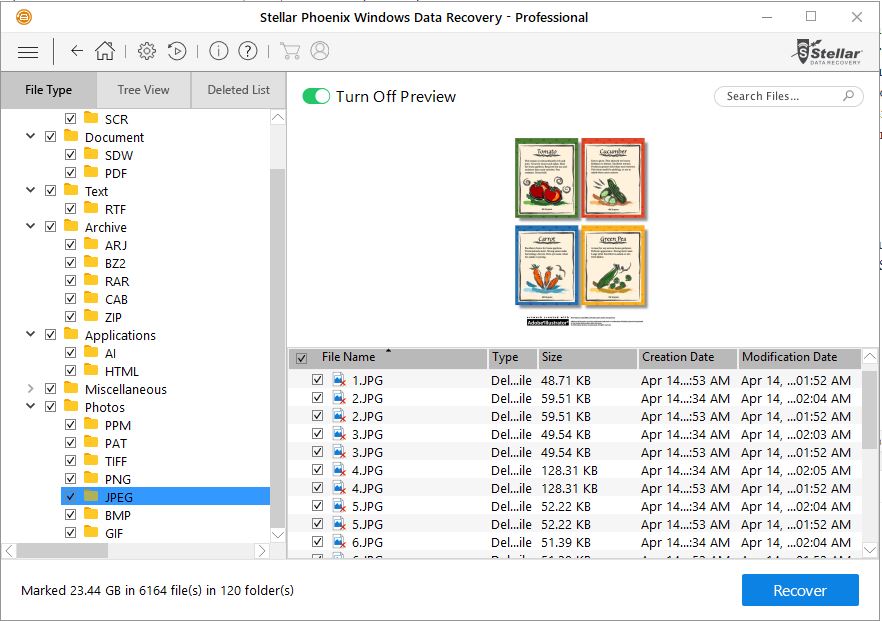882x622 pixels.
Task: Click the Recover button
Action: coord(799,590)
